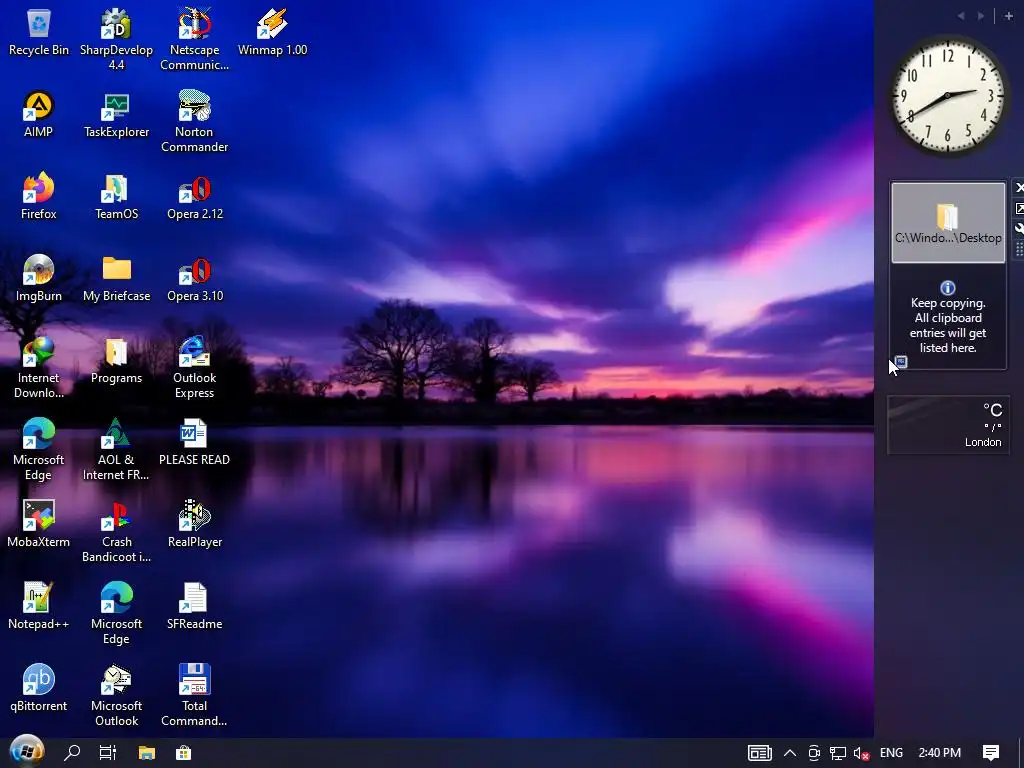Go to previous sidebar page arrow
Image resolution: width=1024 pixels, height=768 pixels.
(961, 16)
